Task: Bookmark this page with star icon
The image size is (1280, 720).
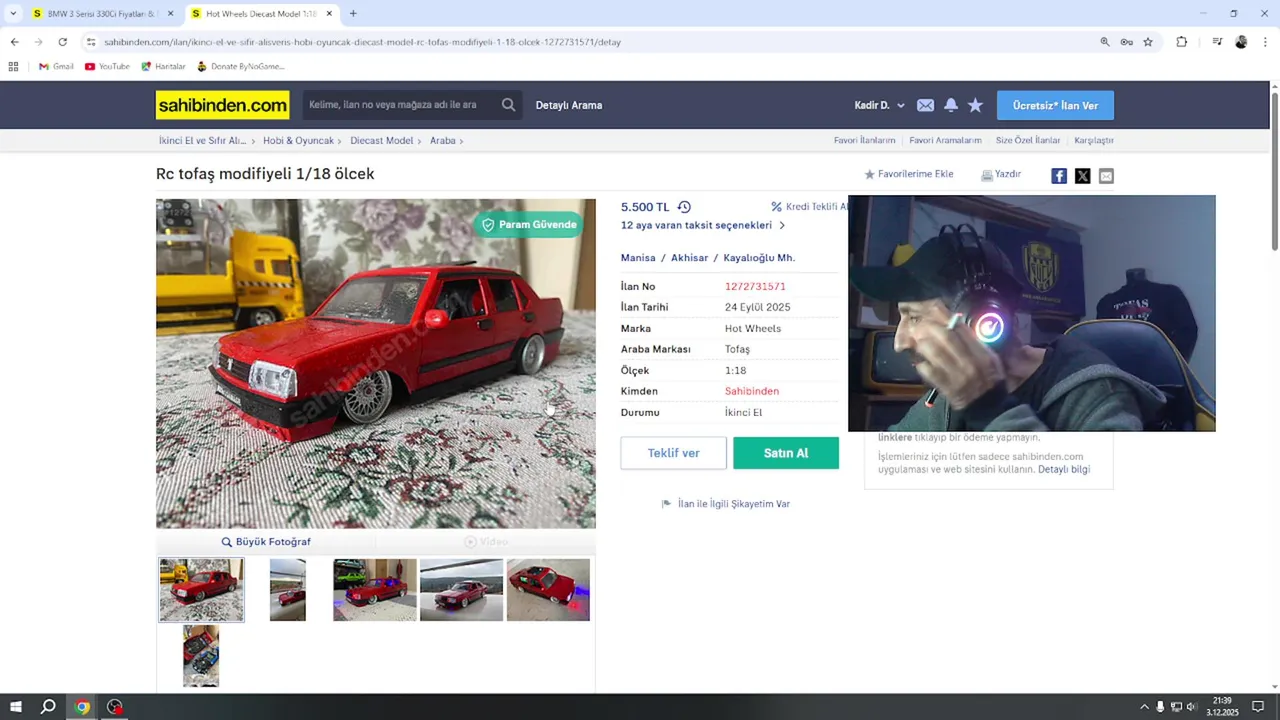Action: (1148, 42)
